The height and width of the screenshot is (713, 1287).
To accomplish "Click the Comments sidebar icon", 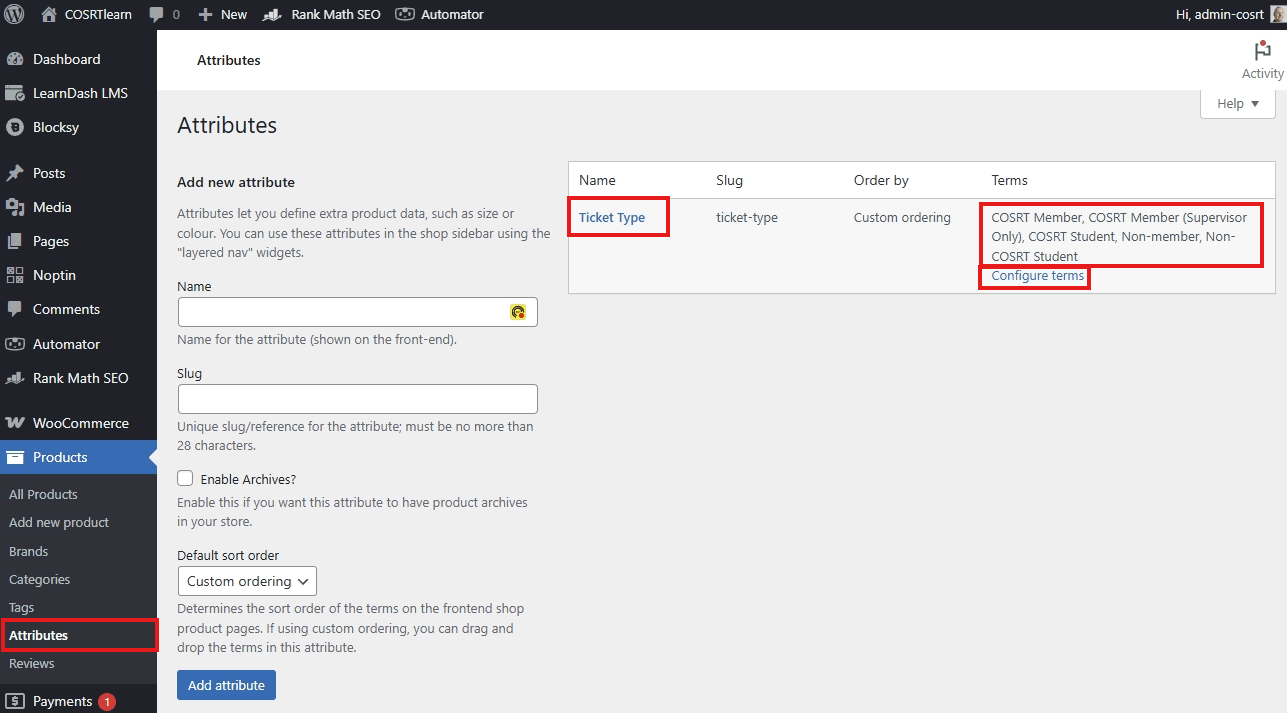I will [x=15, y=309].
